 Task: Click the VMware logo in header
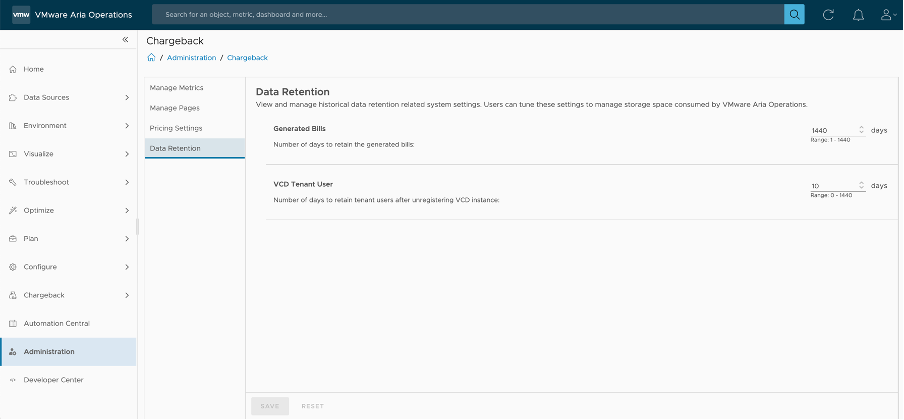[x=19, y=15]
